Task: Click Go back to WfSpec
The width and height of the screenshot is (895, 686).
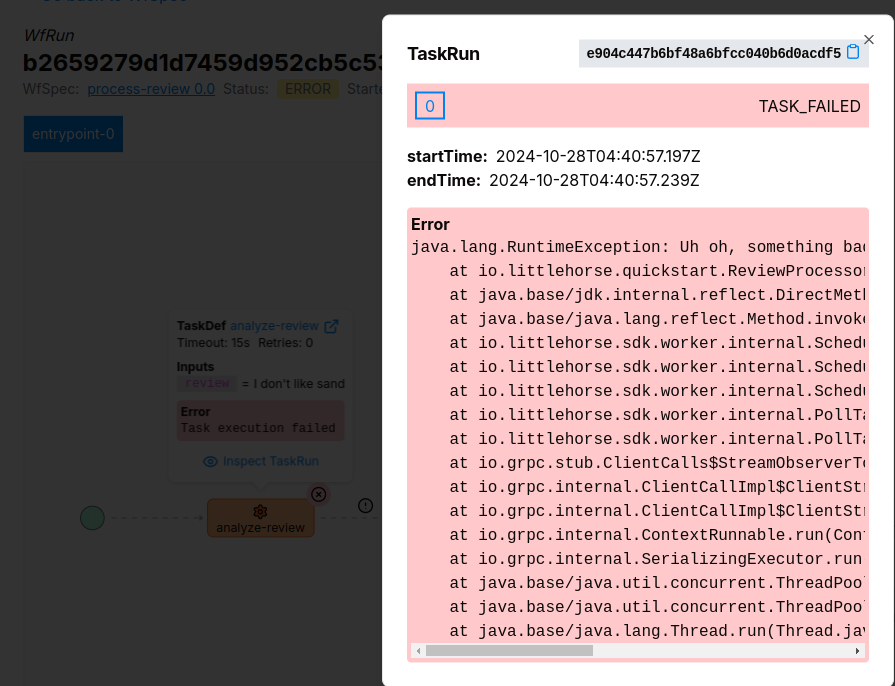Action: 113,2
